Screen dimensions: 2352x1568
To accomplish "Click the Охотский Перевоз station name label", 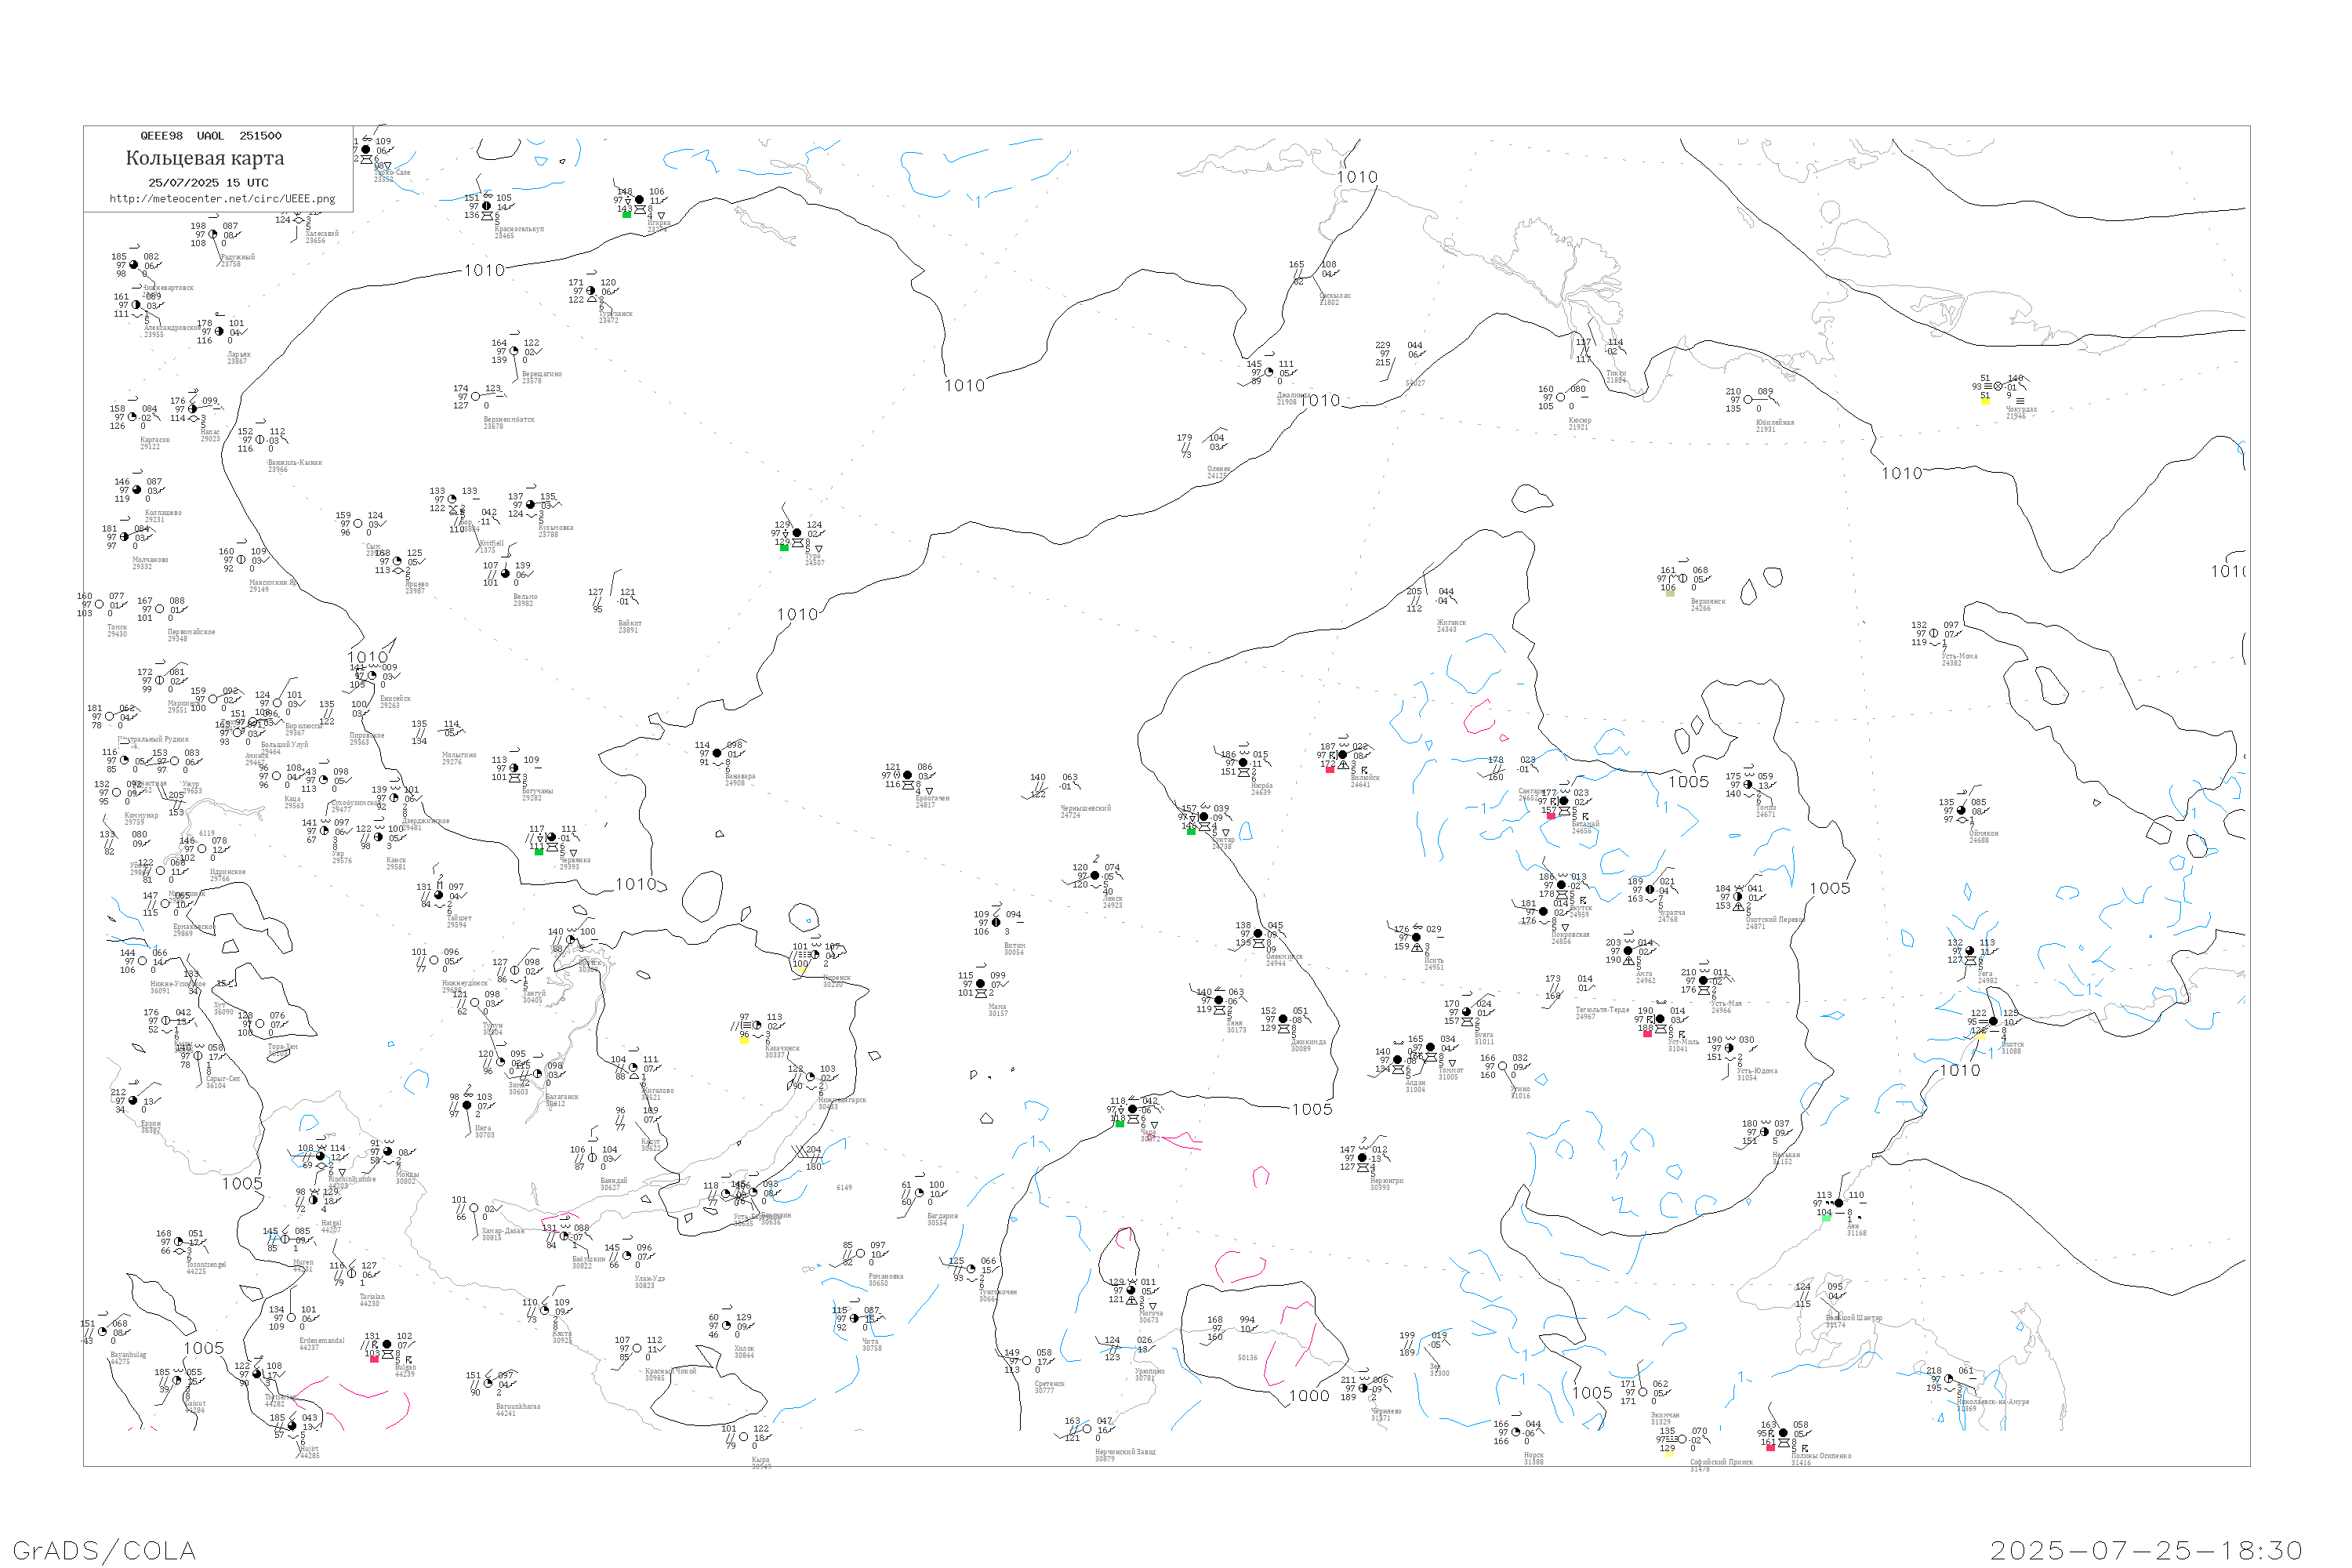I will pos(1776,919).
